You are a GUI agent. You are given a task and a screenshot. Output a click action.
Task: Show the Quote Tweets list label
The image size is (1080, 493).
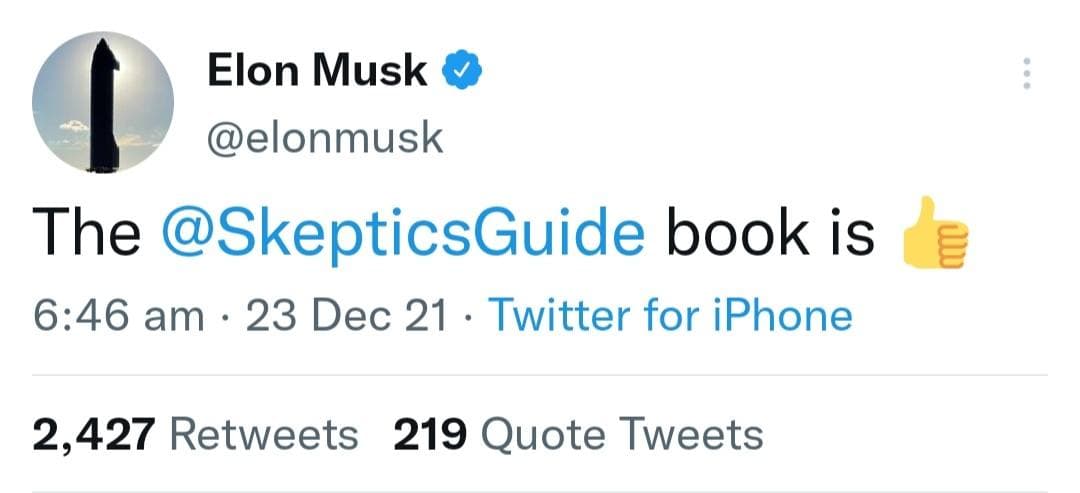click(x=622, y=435)
